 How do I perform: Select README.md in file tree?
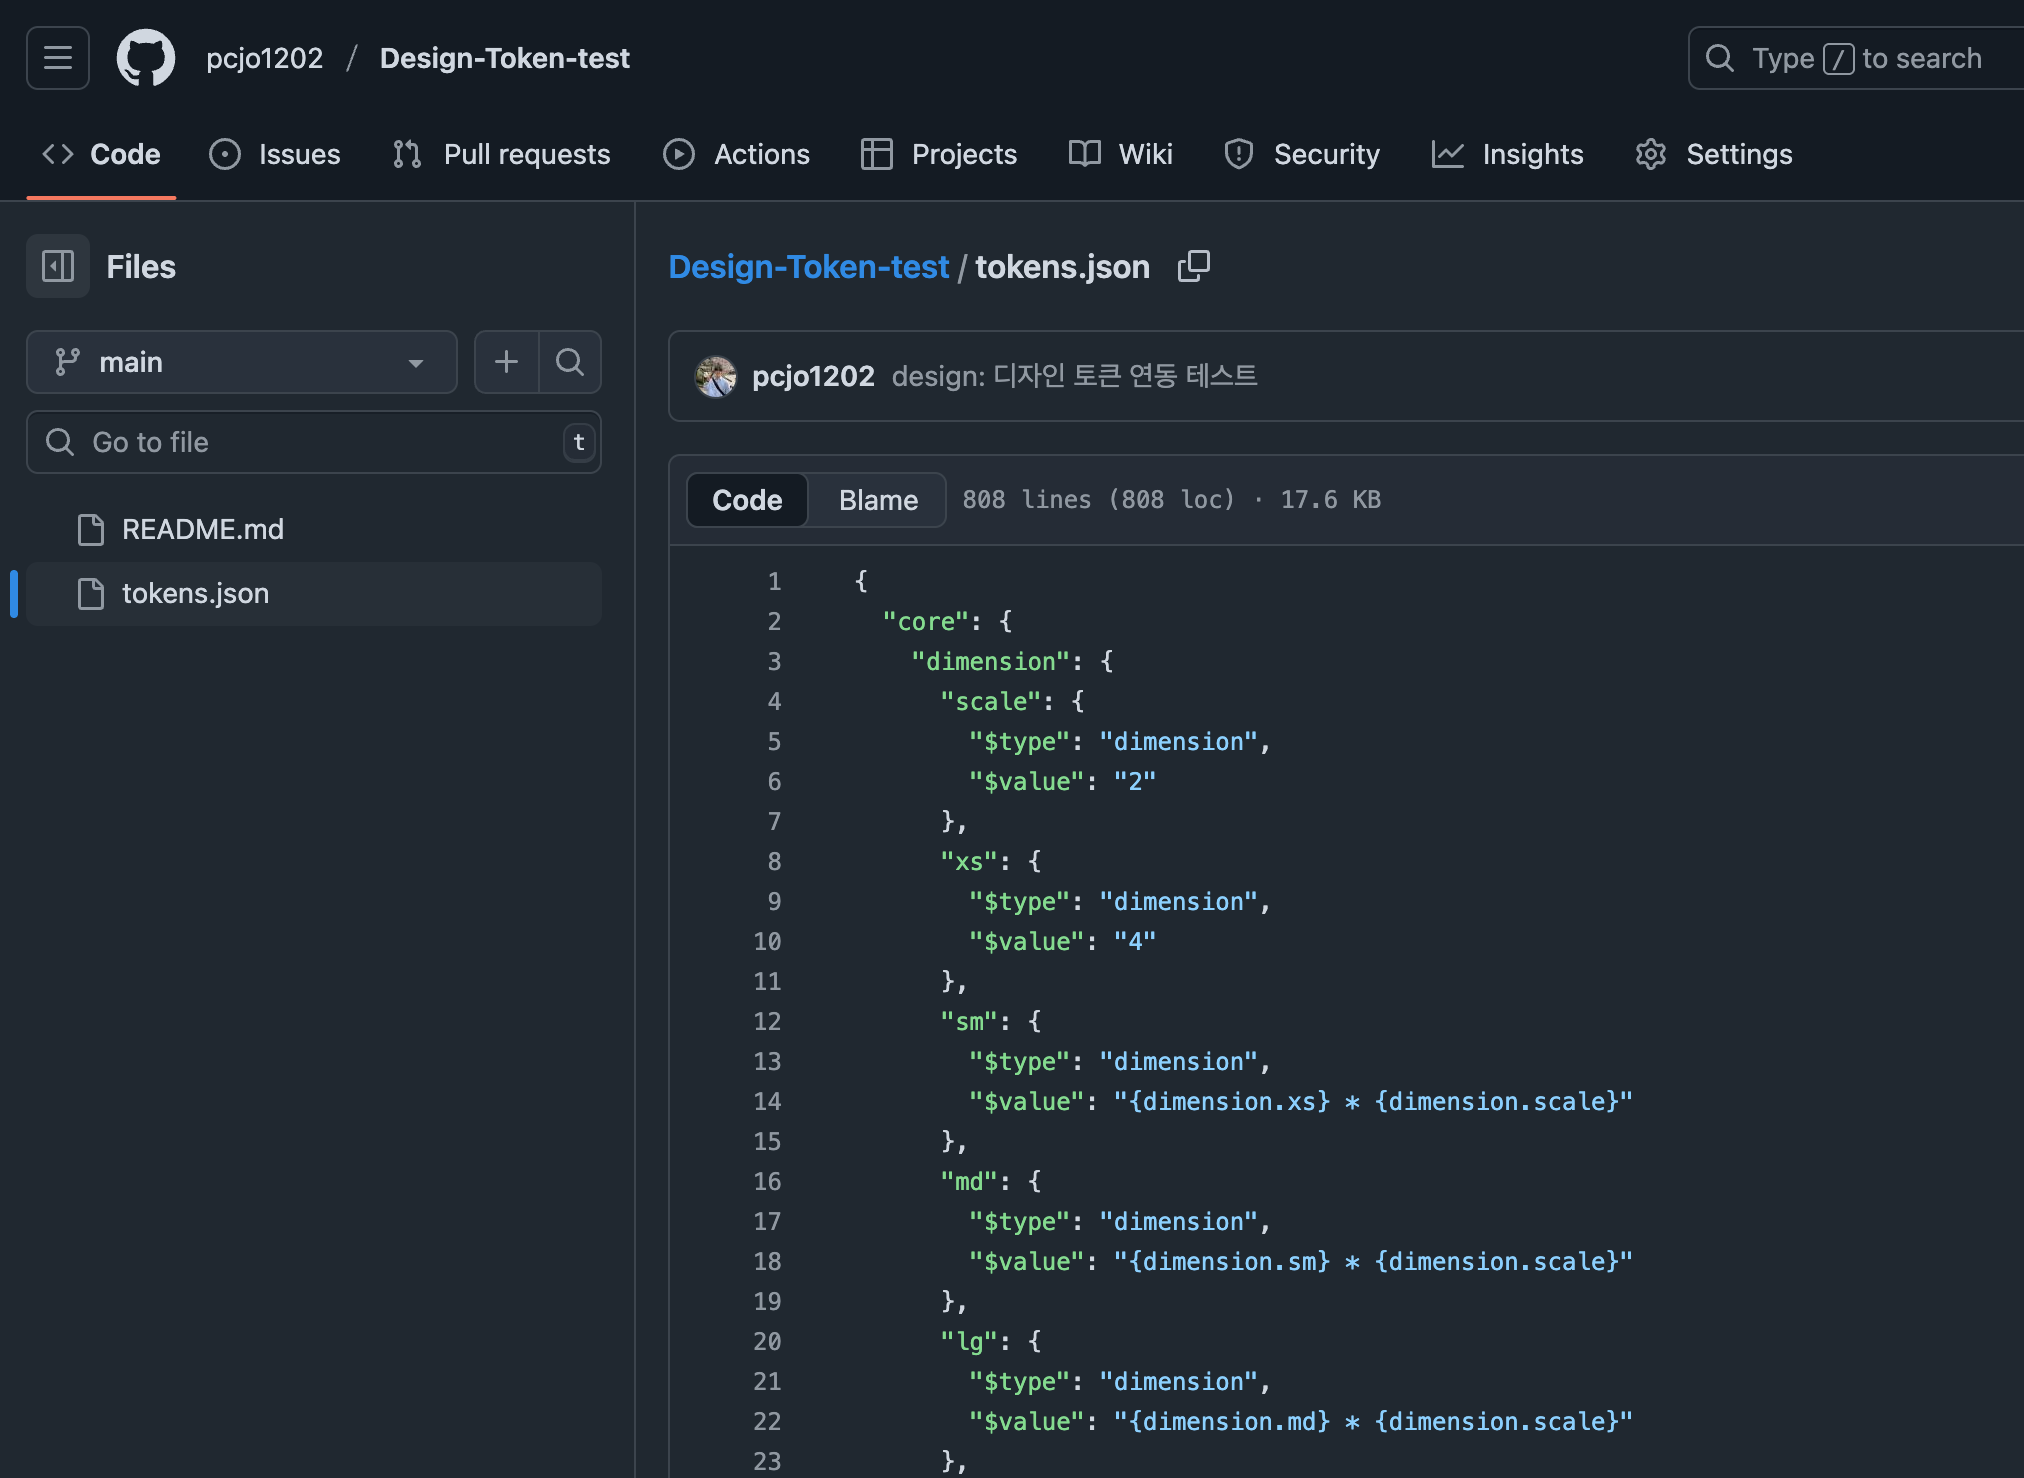[x=203, y=529]
